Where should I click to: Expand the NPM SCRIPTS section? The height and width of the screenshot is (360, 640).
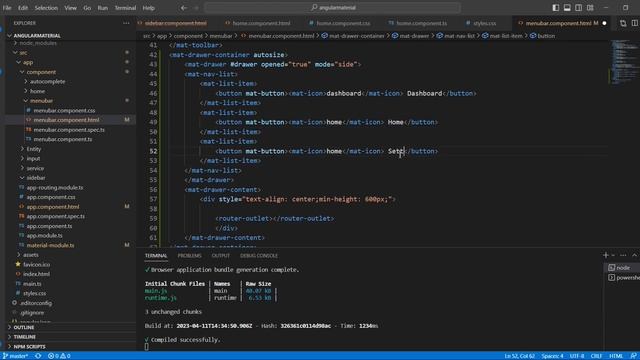(x=29, y=347)
